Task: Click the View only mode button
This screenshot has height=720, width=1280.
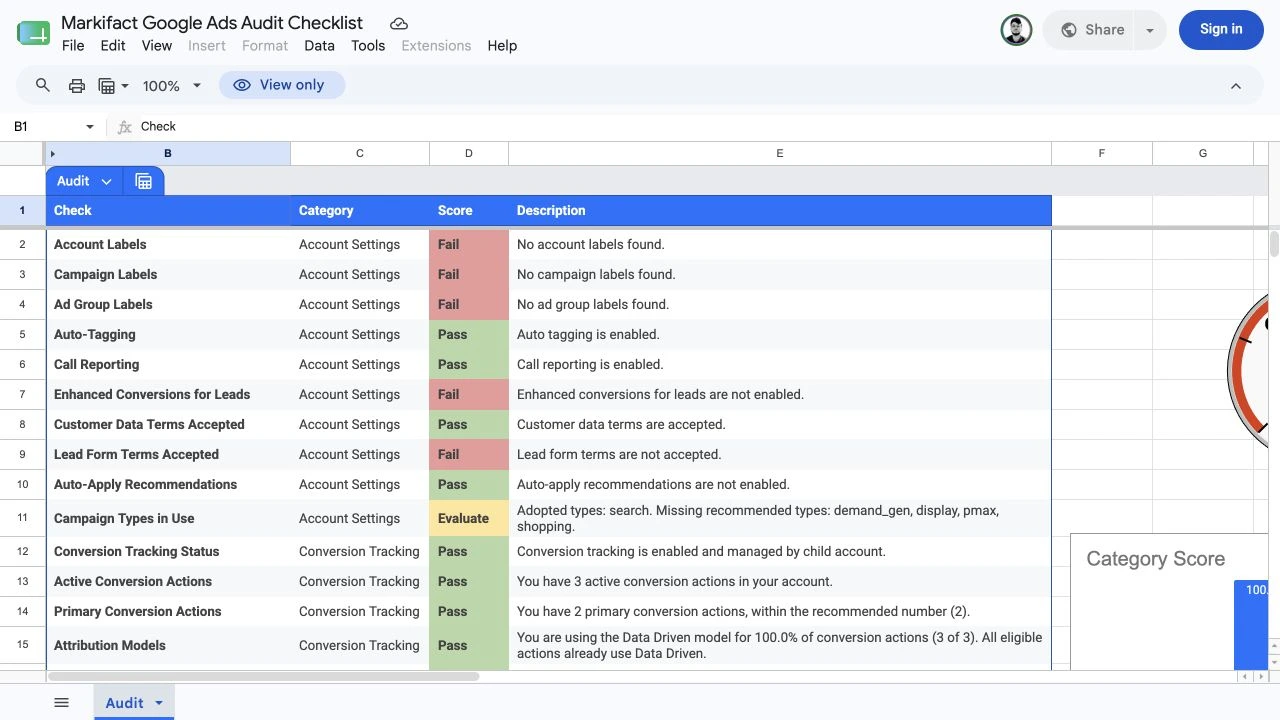Action: [x=282, y=85]
